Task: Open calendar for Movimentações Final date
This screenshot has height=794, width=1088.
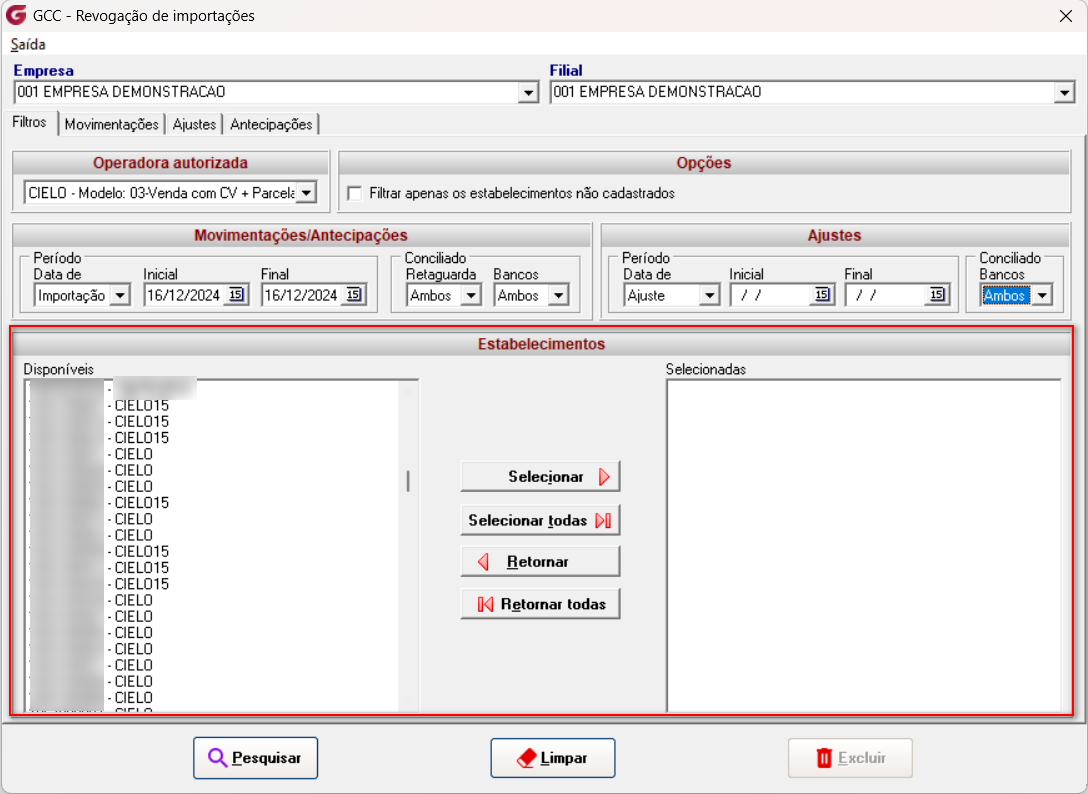Action: point(354,295)
